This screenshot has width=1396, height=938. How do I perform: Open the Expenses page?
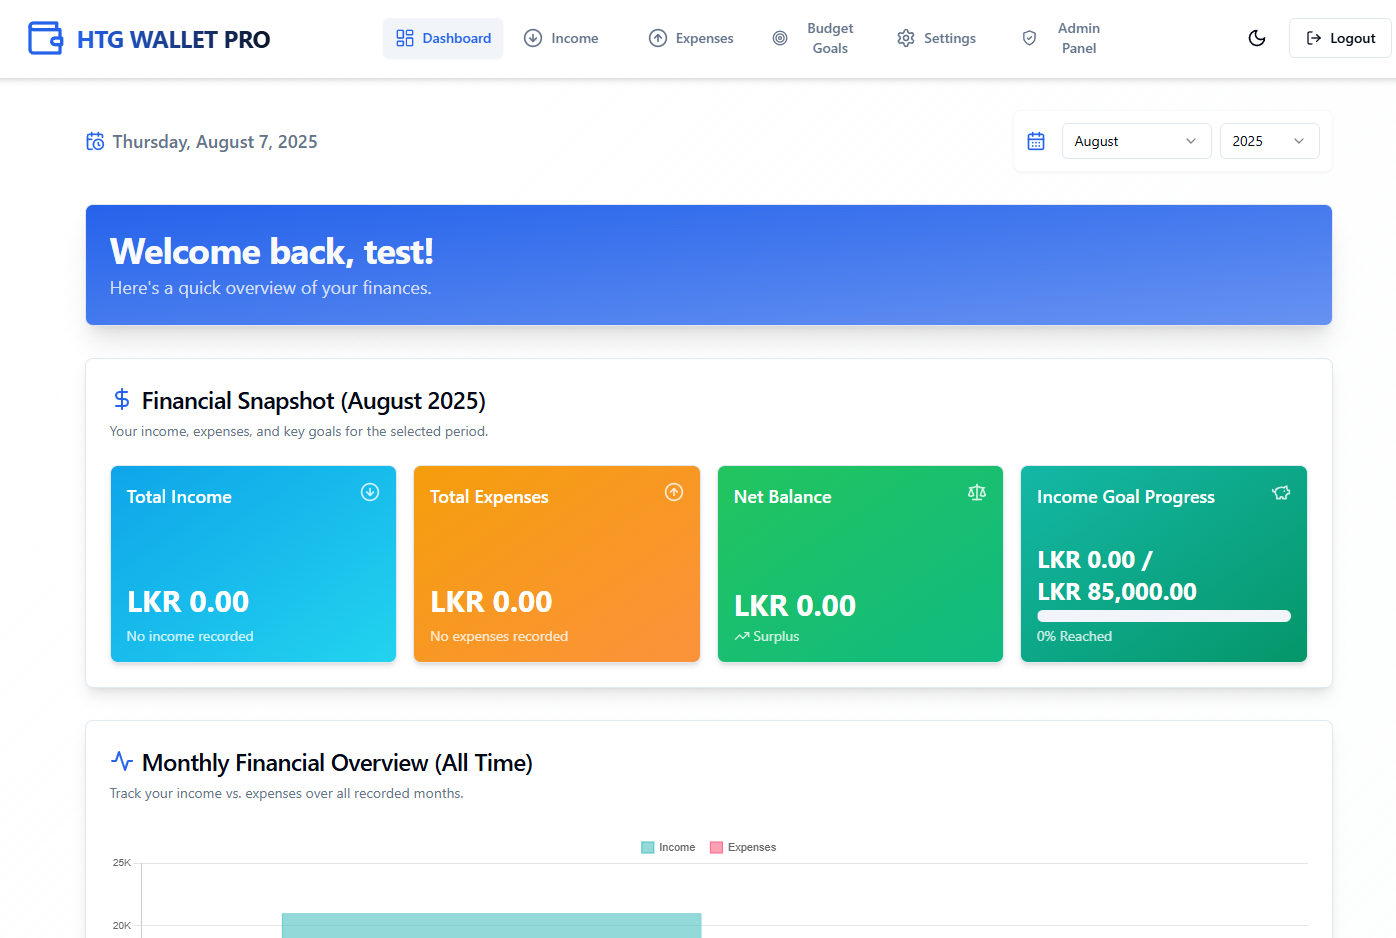(691, 38)
